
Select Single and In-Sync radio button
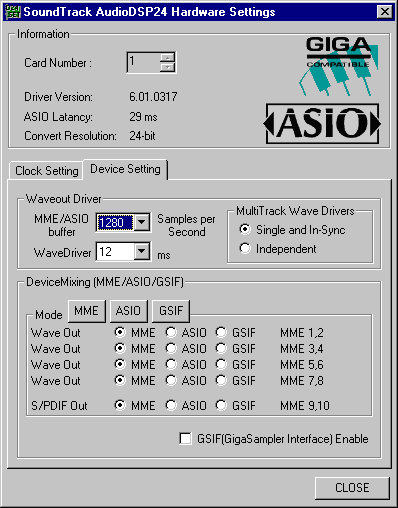click(x=245, y=229)
